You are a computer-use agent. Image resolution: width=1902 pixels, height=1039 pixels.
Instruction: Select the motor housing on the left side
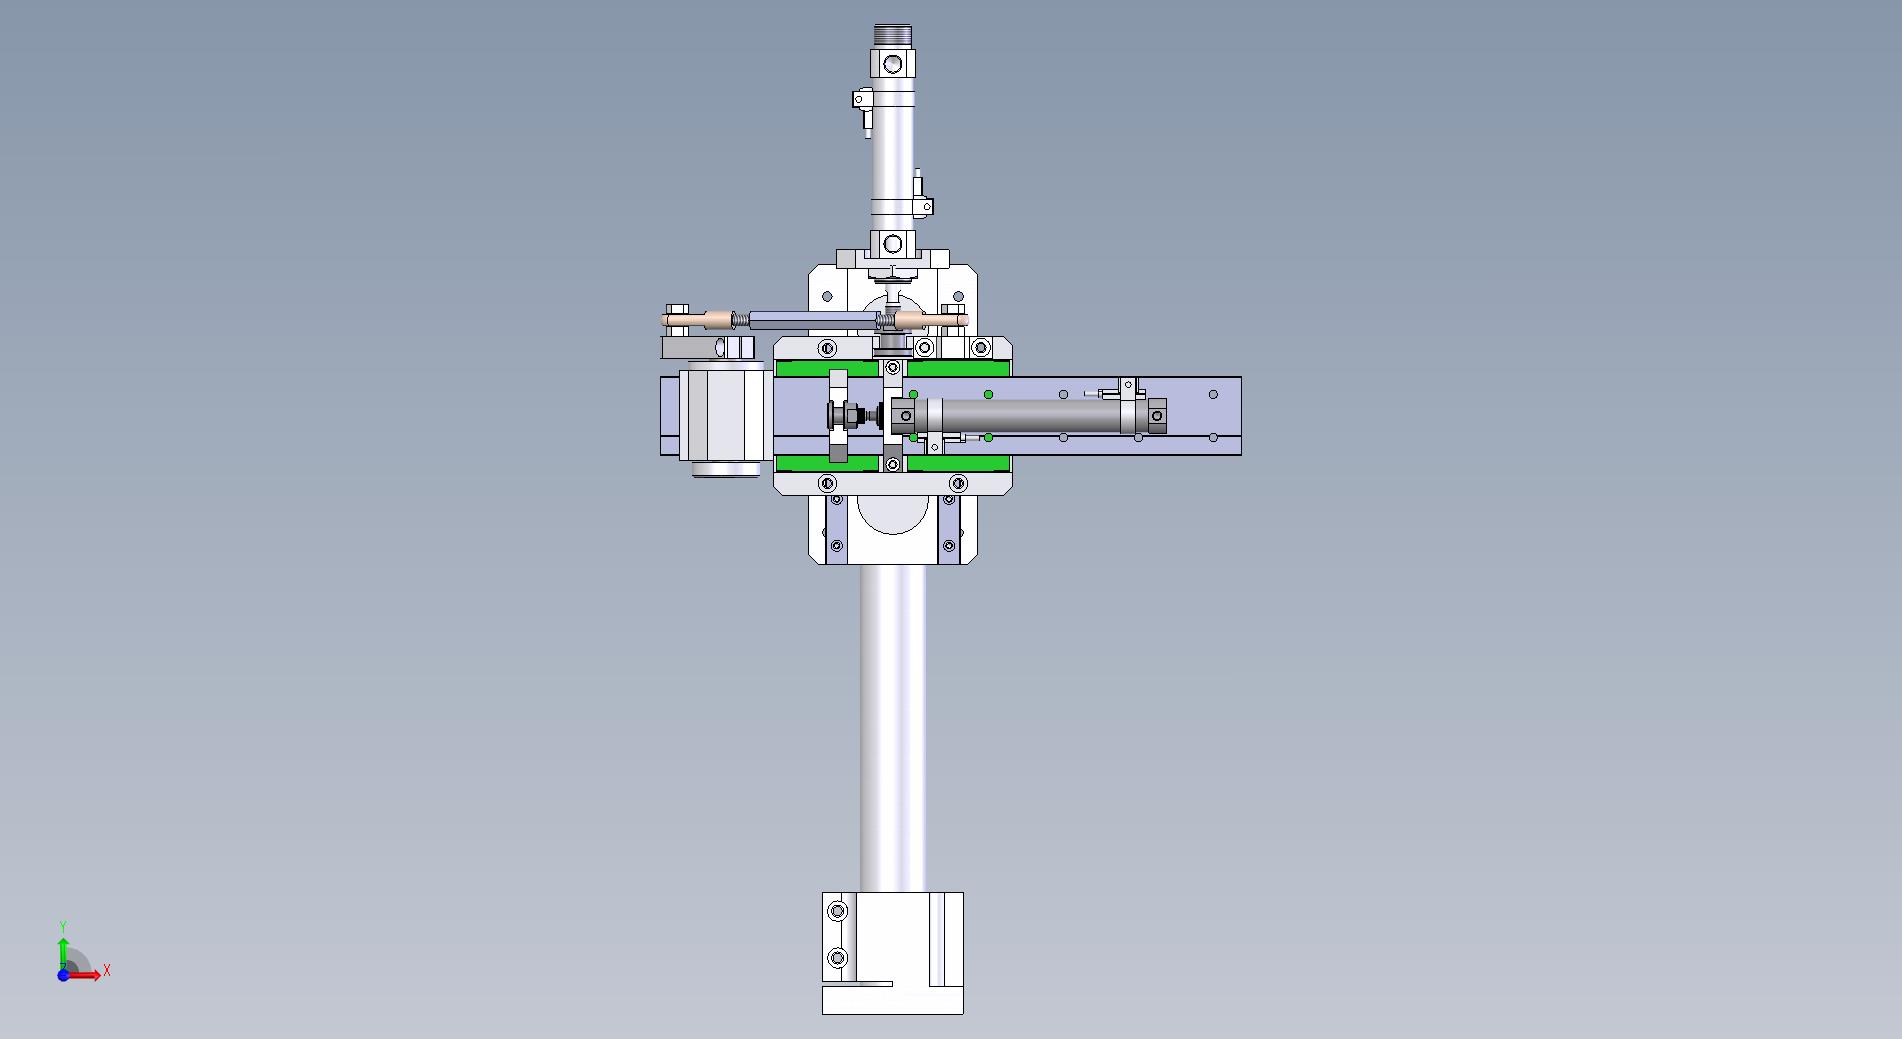point(724,417)
